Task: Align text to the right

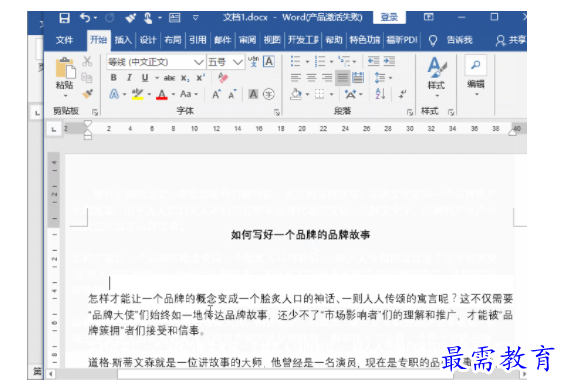Action: click(x=327, y=77)
